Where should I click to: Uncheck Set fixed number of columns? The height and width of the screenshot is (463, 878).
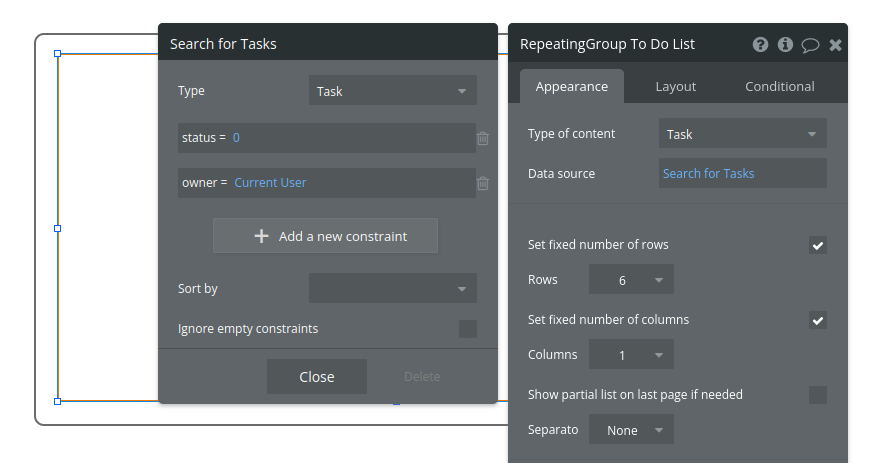click(x=818, y=320)
